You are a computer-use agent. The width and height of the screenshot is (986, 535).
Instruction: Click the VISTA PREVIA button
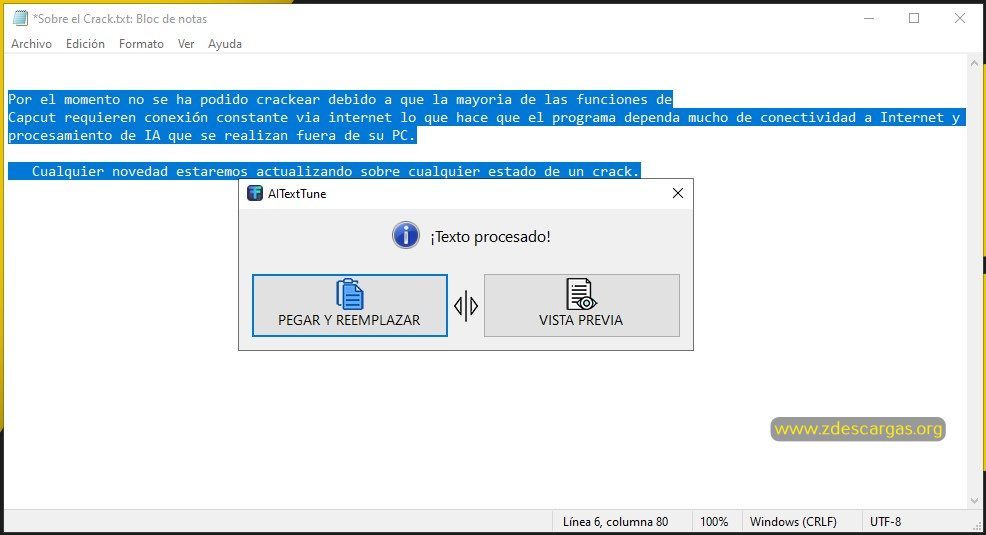point(582,306)
